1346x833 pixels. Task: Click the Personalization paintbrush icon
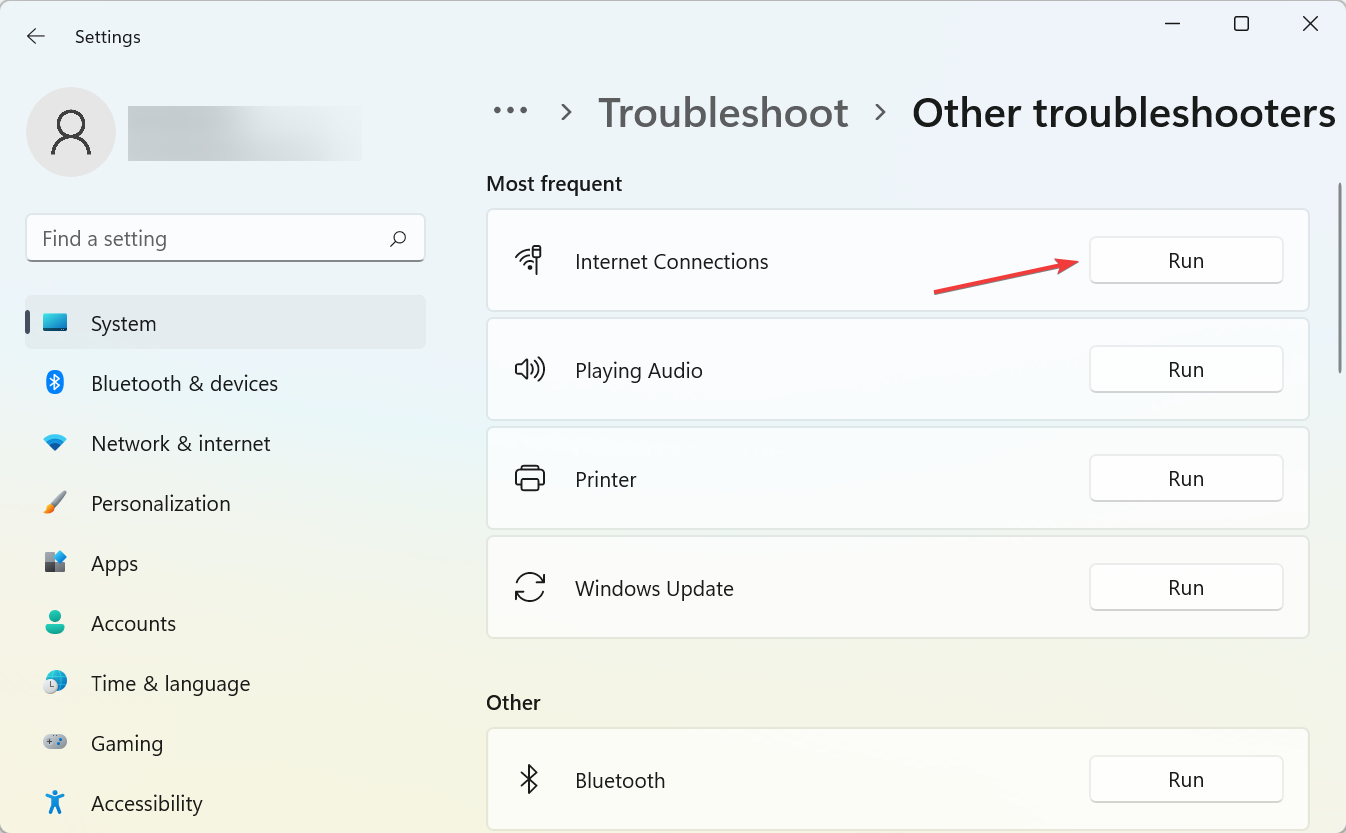55,503
